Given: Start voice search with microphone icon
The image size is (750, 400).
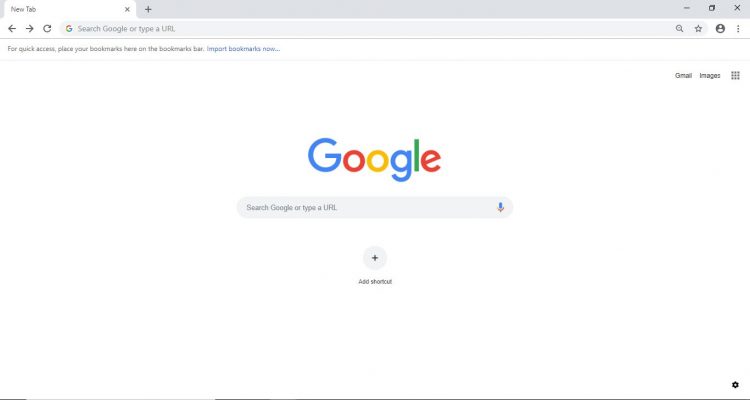Looking at the screenshot, I should [x=500, y=207].
